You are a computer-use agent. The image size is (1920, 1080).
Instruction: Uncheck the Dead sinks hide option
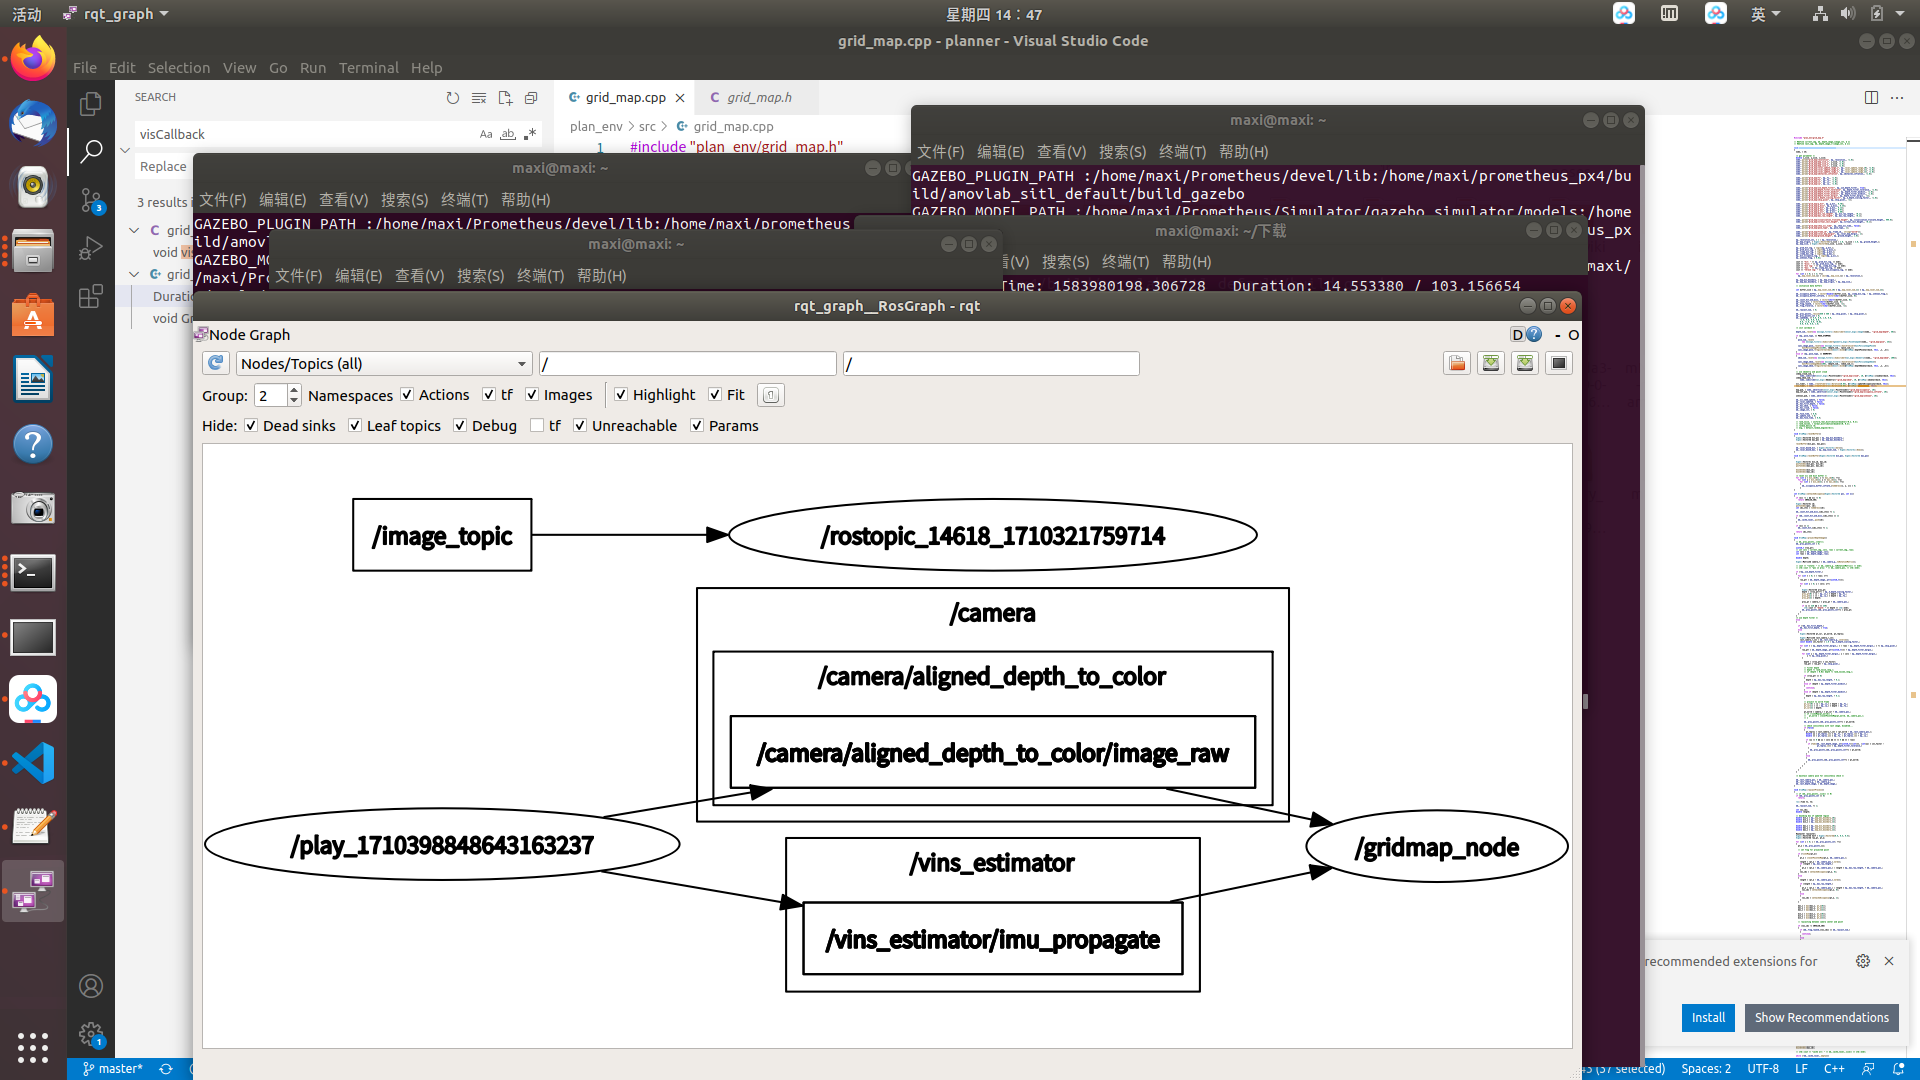(251, 426)
